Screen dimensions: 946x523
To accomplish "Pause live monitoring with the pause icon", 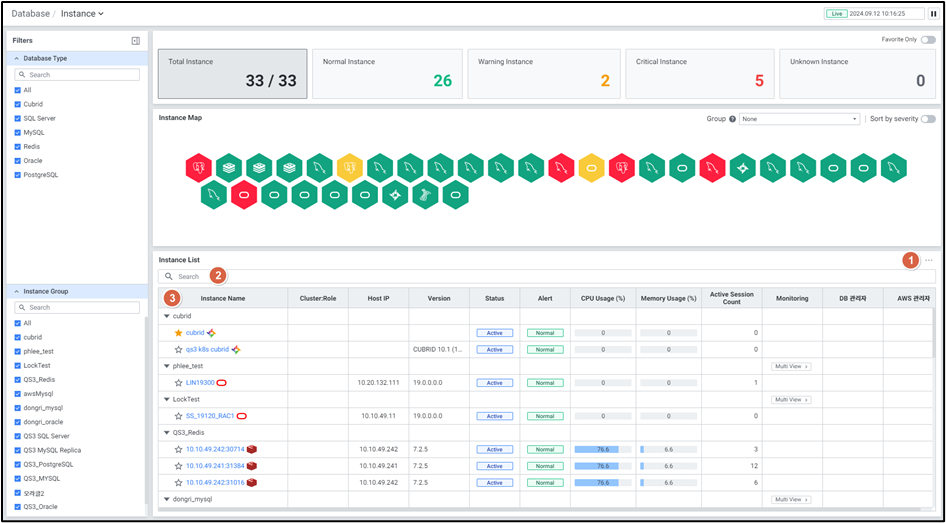I will [x=934, y=14].
